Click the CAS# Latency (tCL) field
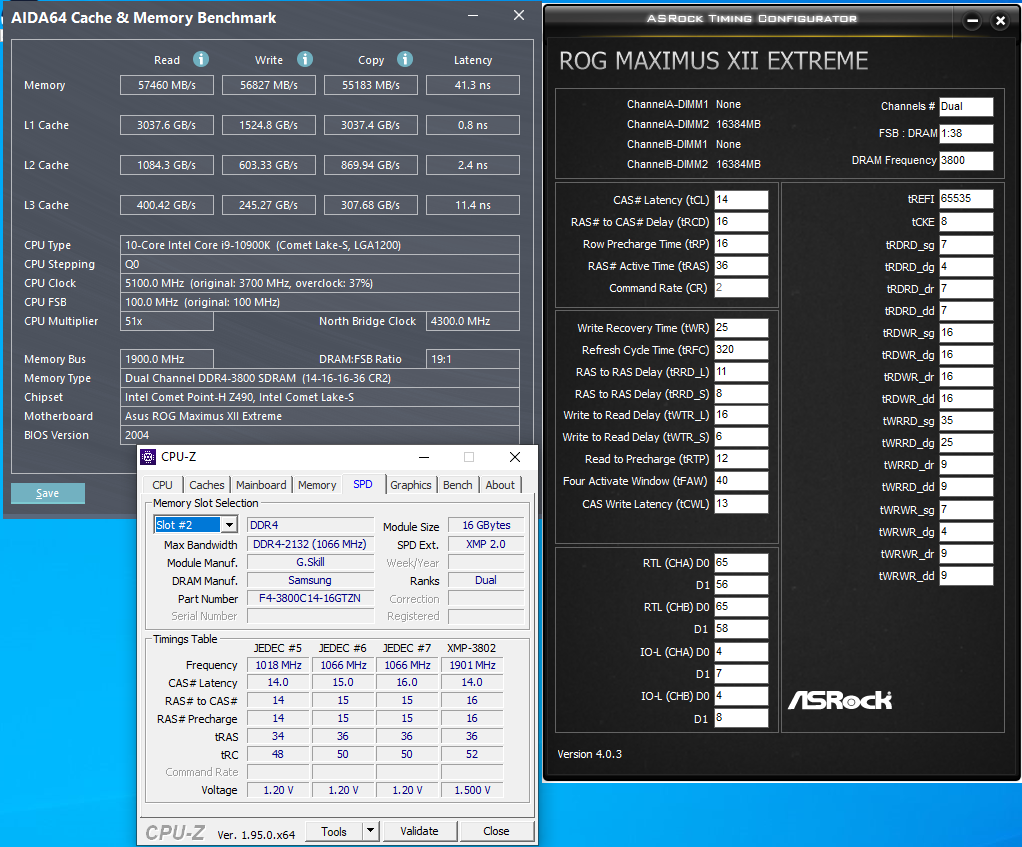This screenshot has width=1022, height=847. pyautogui.click(x=741, y=200)
